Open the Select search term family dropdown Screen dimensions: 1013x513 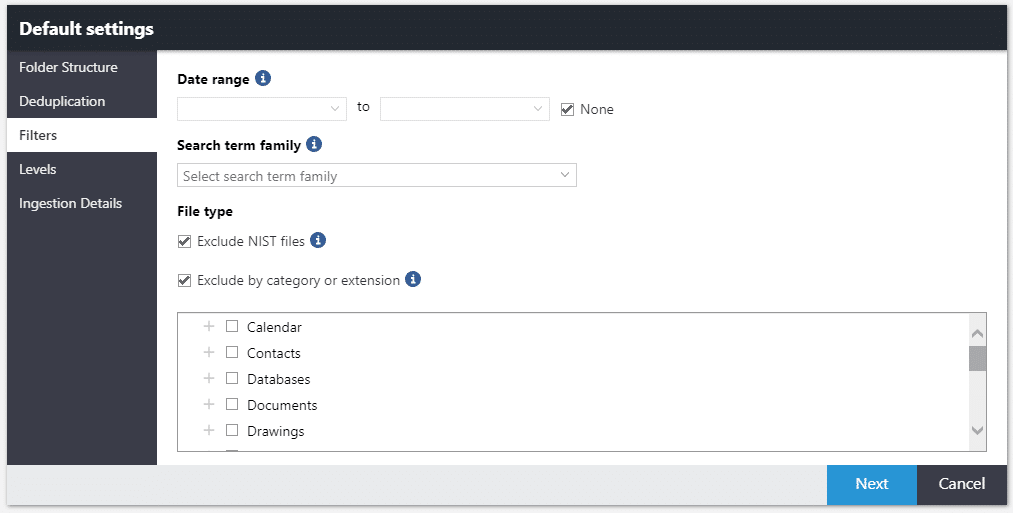[376, 176]
